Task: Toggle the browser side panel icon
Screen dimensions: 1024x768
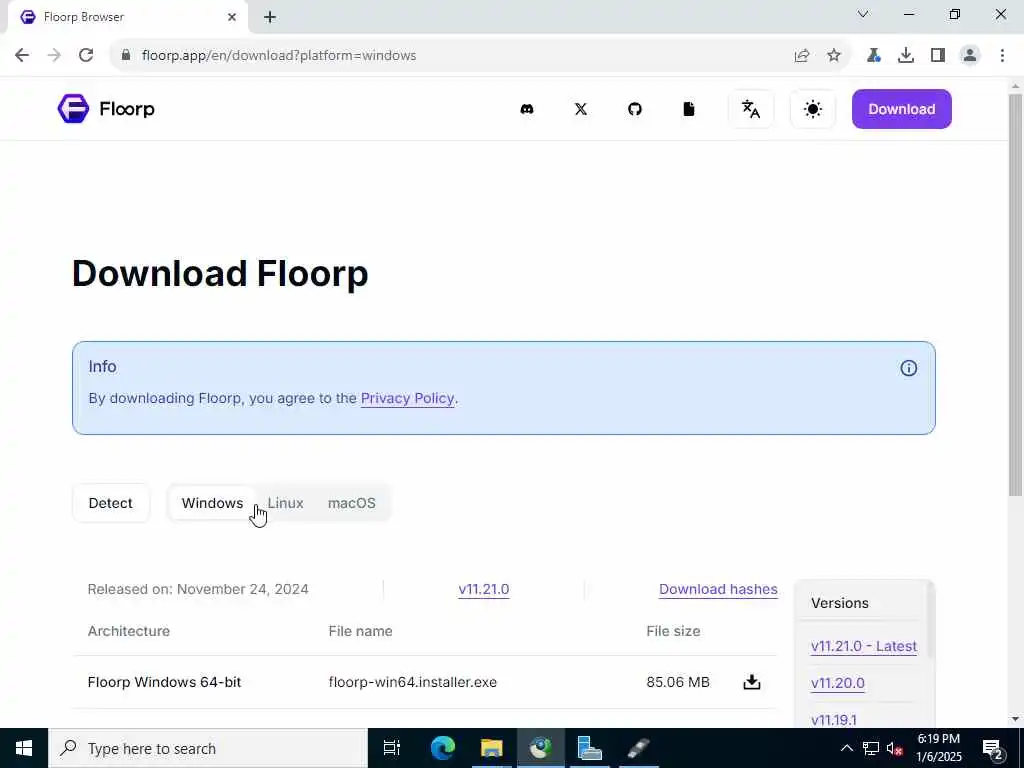Action: pyautogui.click(x=938, y=55)
